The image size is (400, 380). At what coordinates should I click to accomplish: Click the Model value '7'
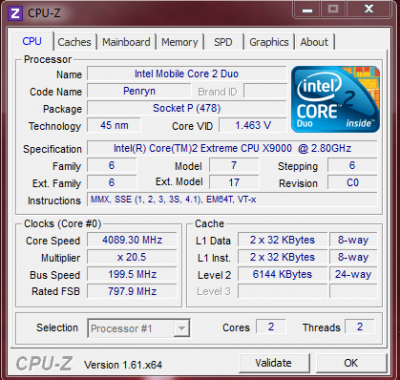(234, 165)
